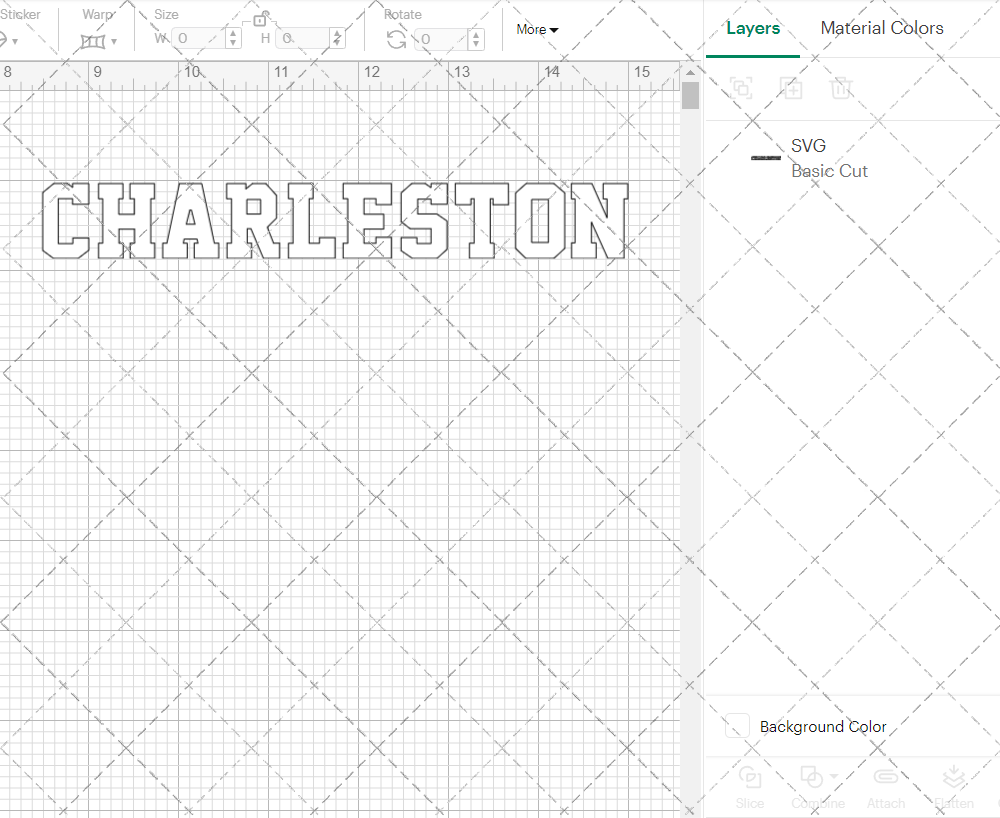Open the Warp tool dropdown
The image size is (1000, 818).
114,41
